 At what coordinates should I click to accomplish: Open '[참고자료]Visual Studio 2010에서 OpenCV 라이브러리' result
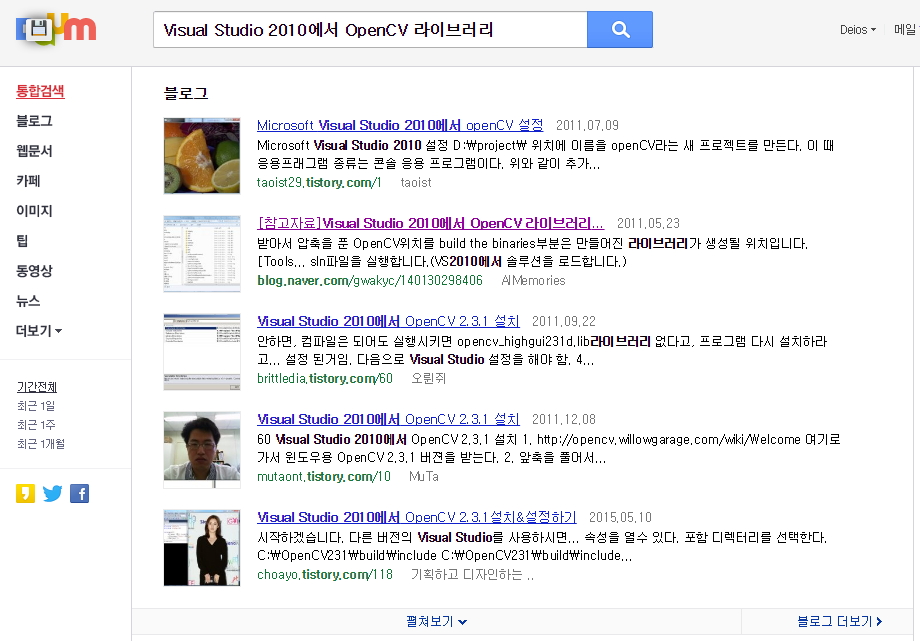click(x=431, y=223)
